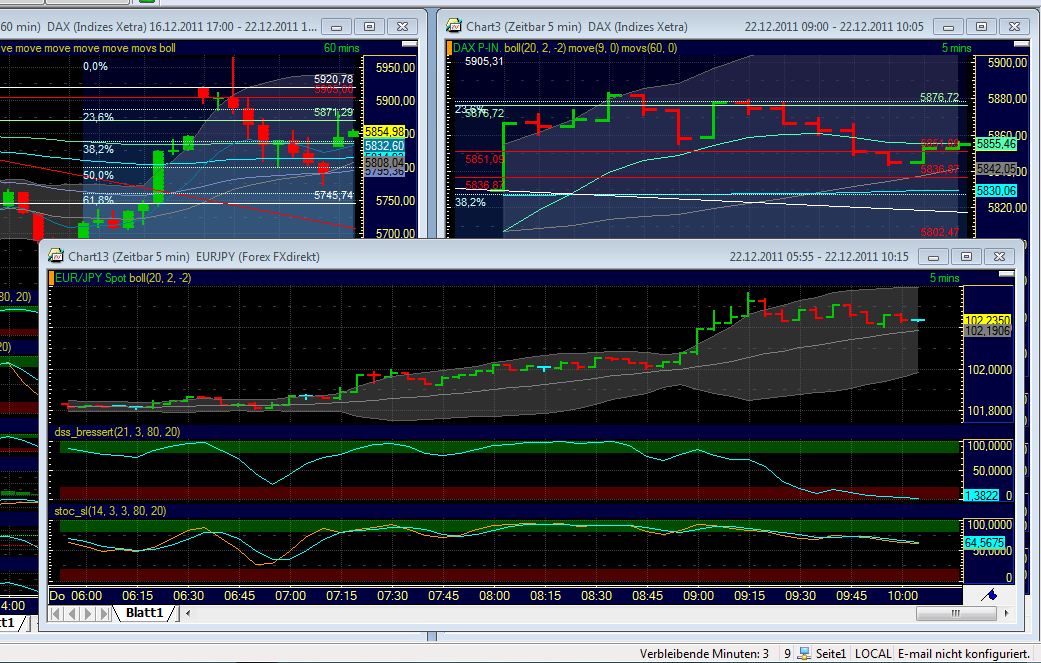Click the boll(20, 2, -2) indicator label
The height and width of the screenshot is (663, 1041).
pyautogui.click(x=160, y=277)
